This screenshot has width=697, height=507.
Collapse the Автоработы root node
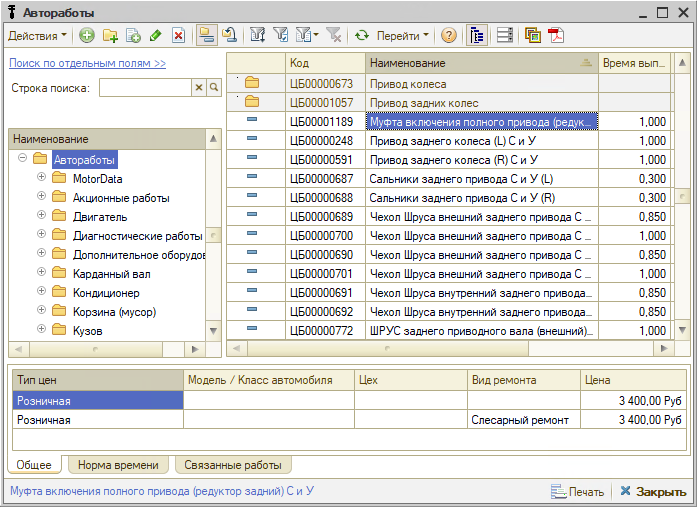(22, 159)
